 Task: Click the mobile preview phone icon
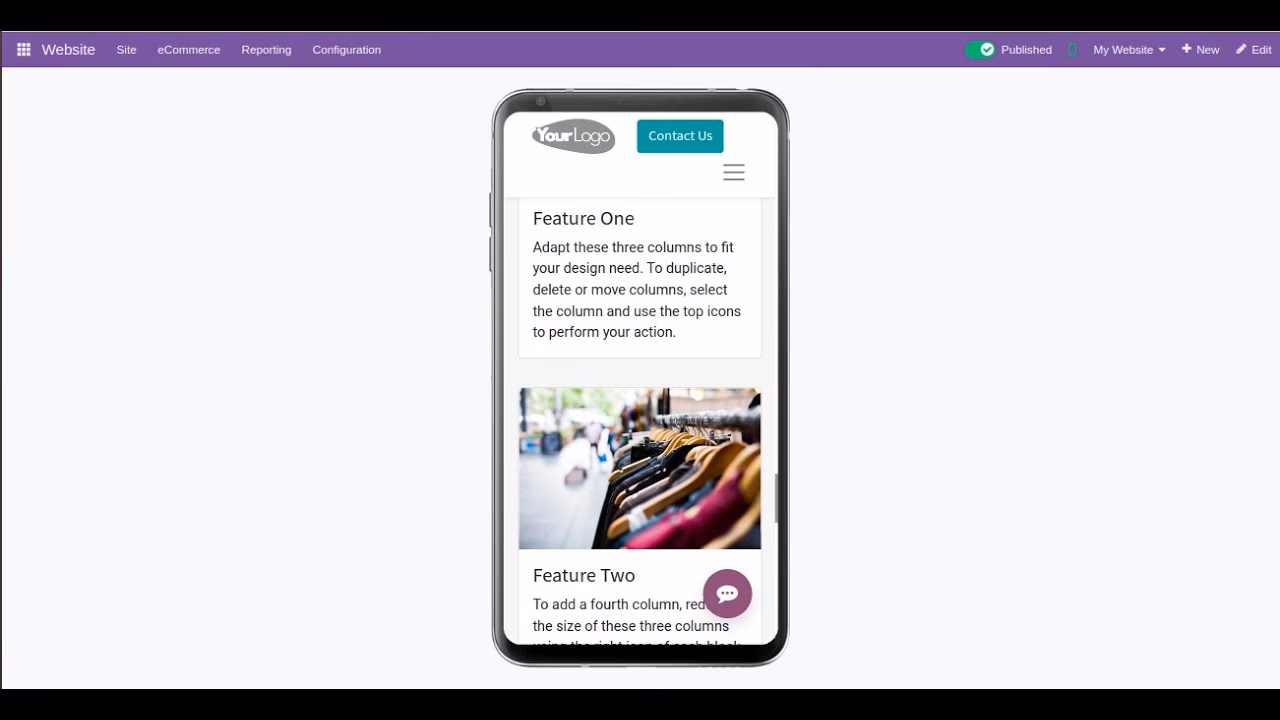point(1072,49)
